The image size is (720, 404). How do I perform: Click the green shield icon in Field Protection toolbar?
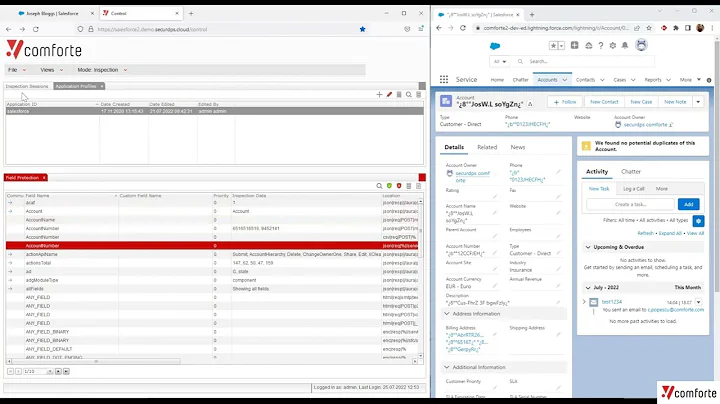[x=389, y=186]
